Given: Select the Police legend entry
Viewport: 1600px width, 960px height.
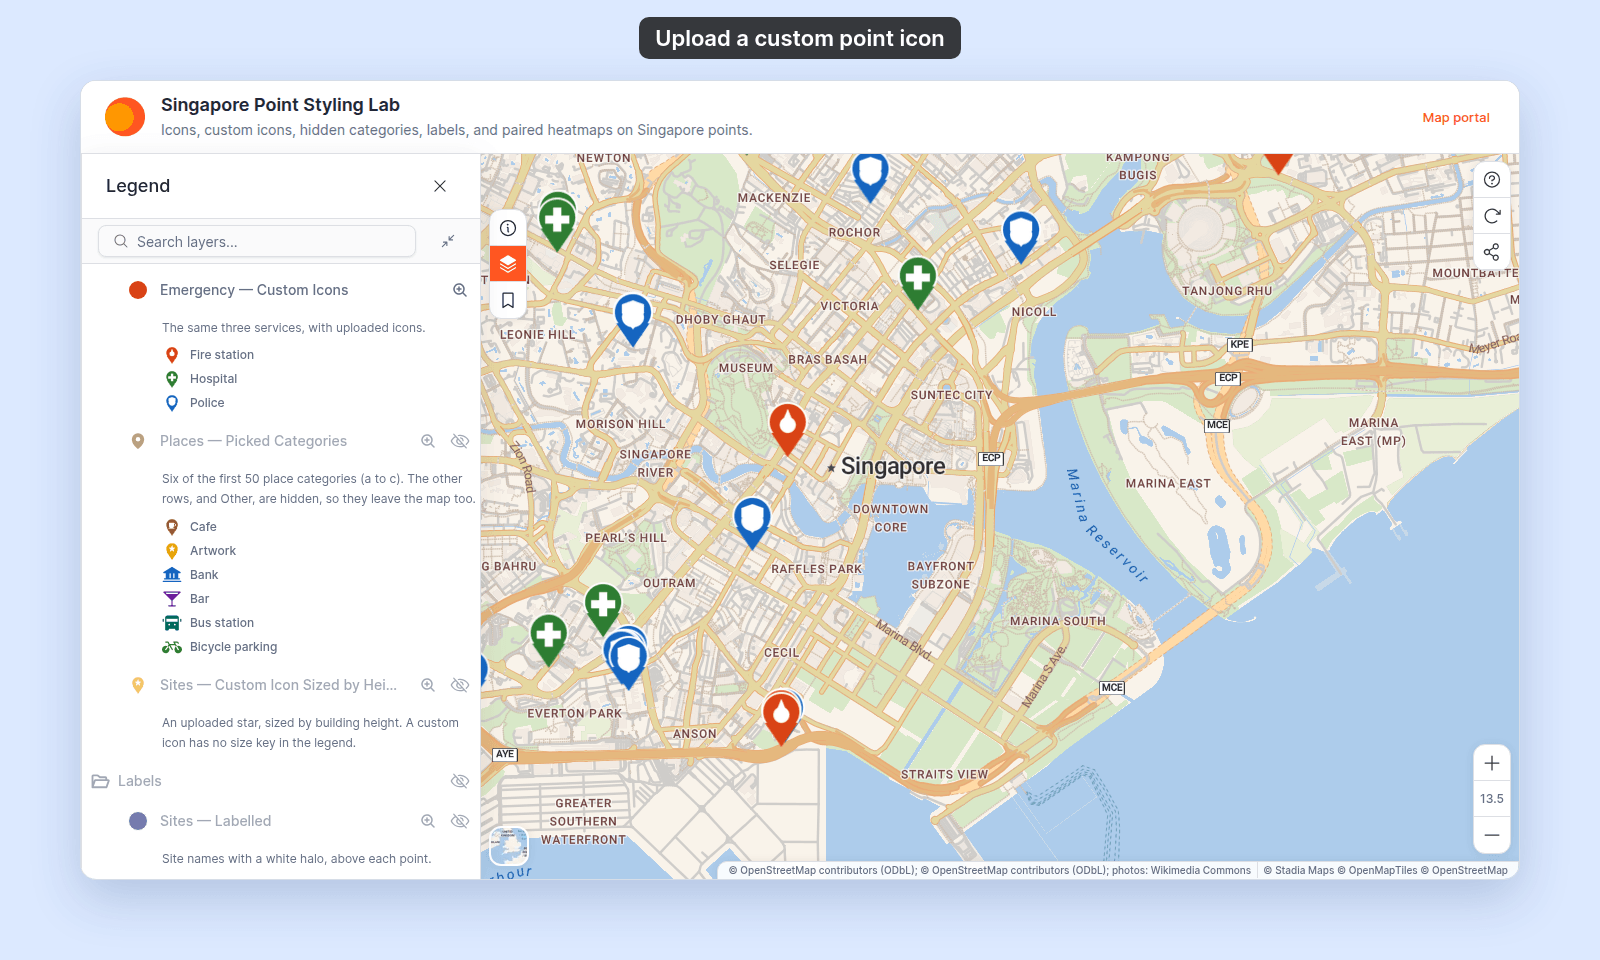Looking at the screenshot, I should pos(194,403).
